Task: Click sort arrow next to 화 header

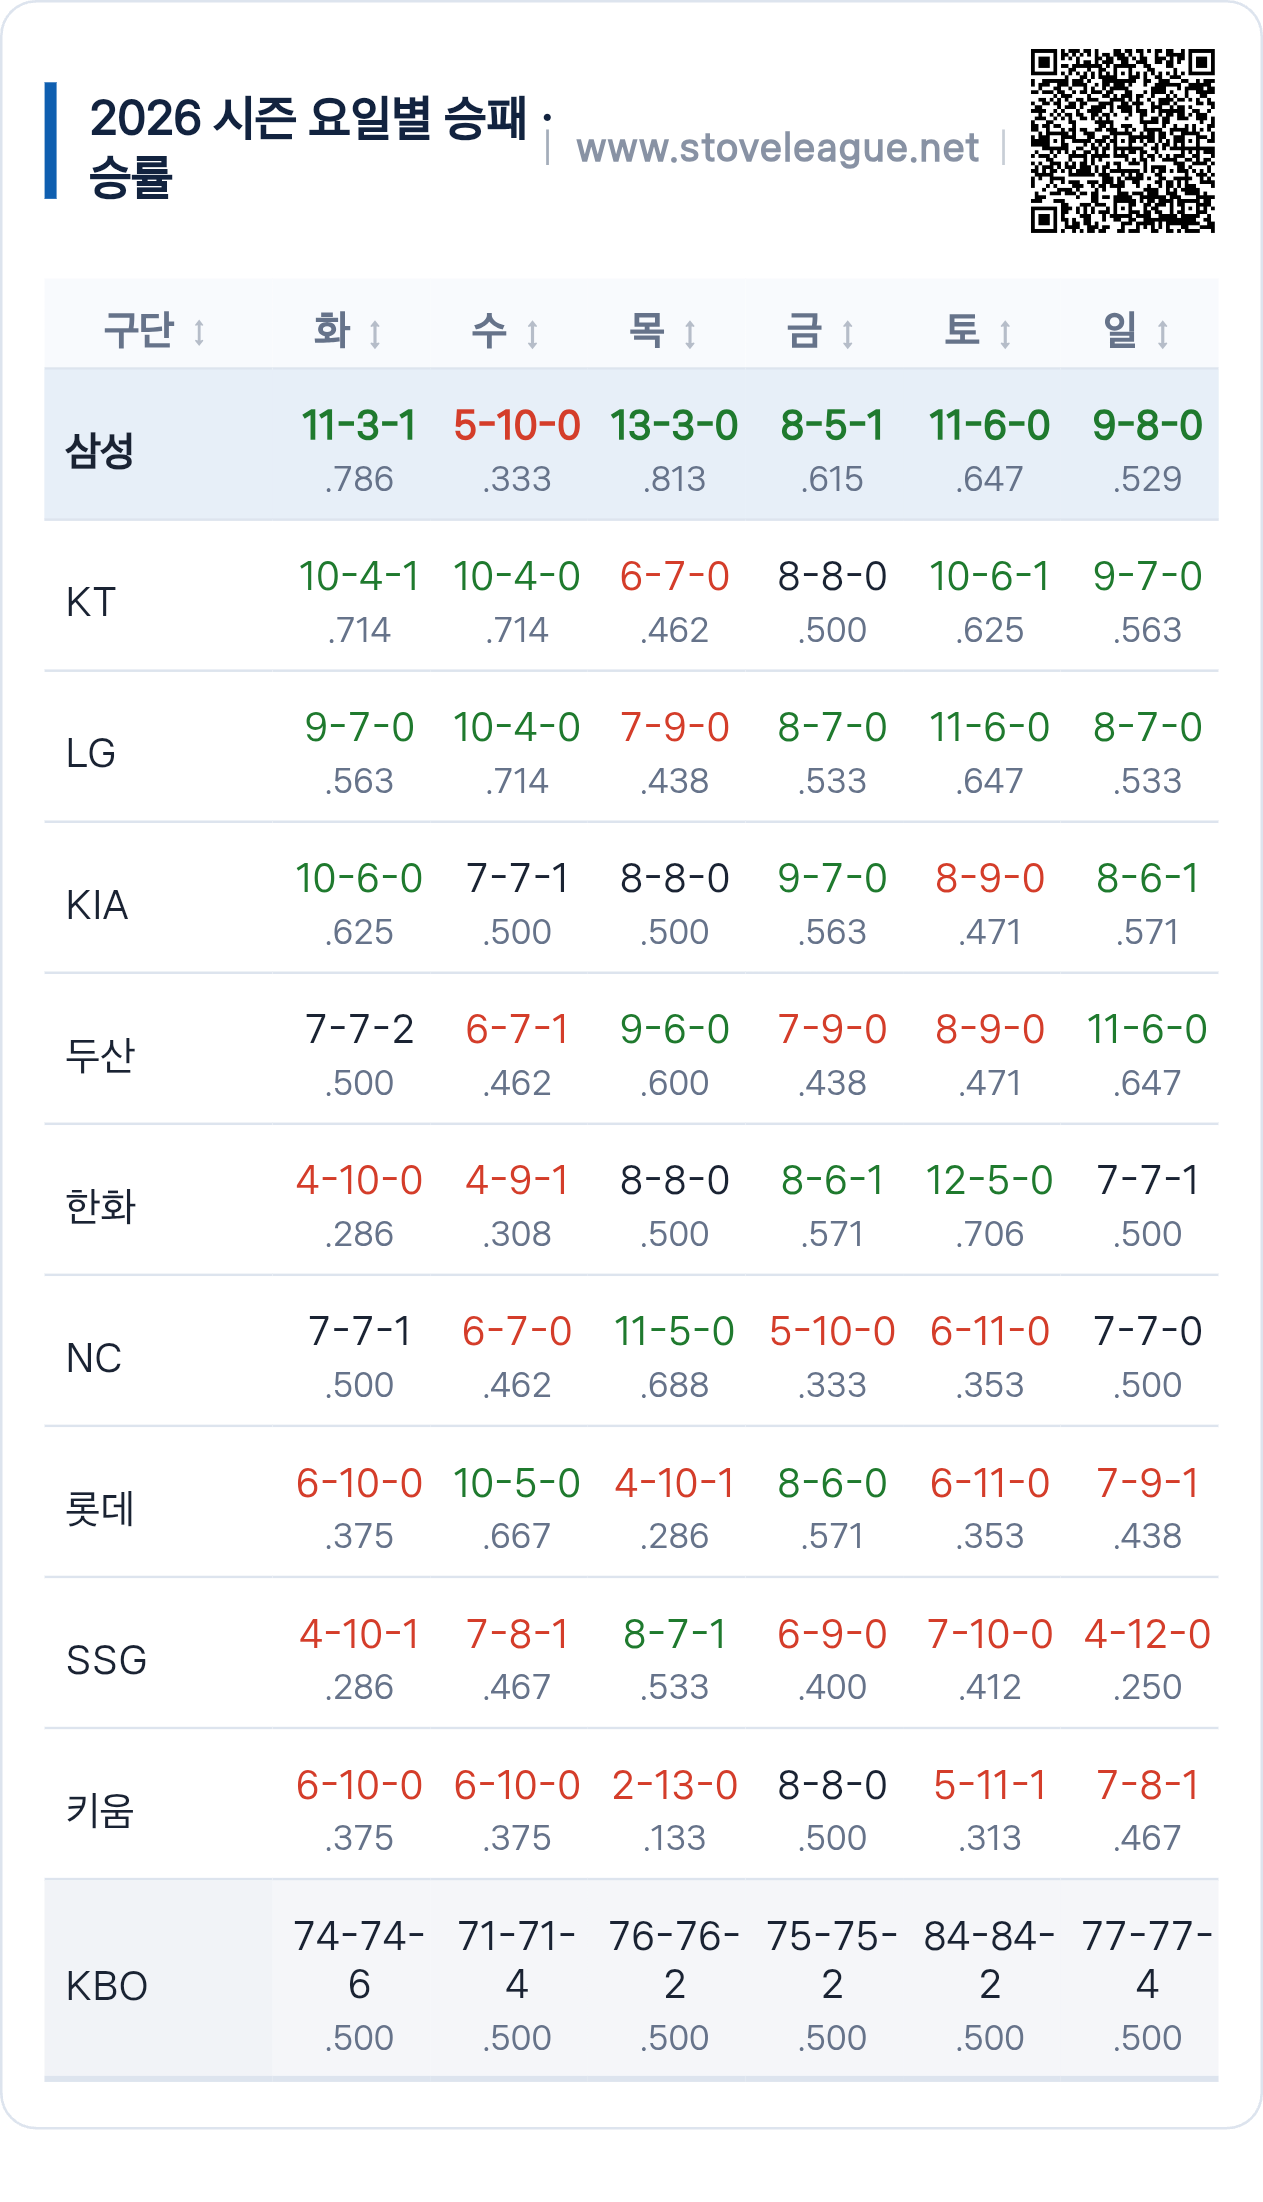Action: pyautogui.click(x=375, y=332)
